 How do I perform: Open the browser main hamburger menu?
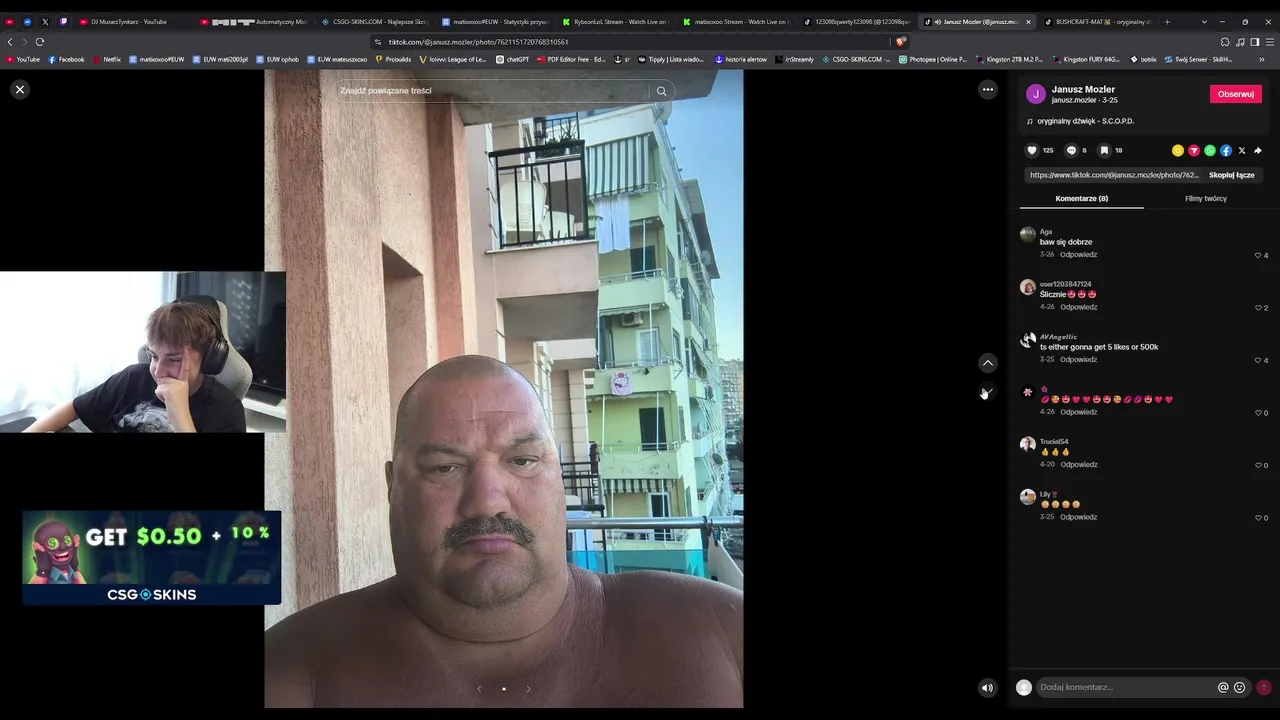(1270, 42)
